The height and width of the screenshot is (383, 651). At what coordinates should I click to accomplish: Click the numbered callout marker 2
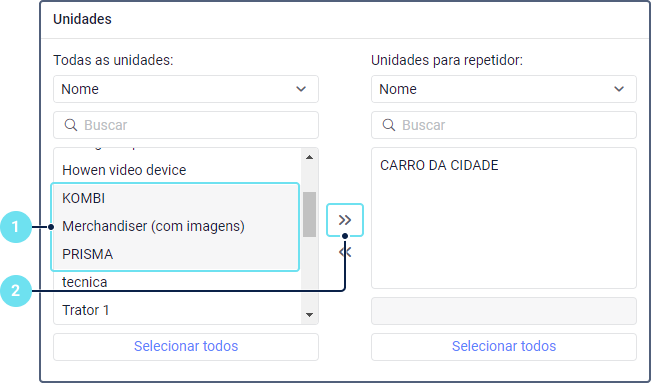(16, 291)
